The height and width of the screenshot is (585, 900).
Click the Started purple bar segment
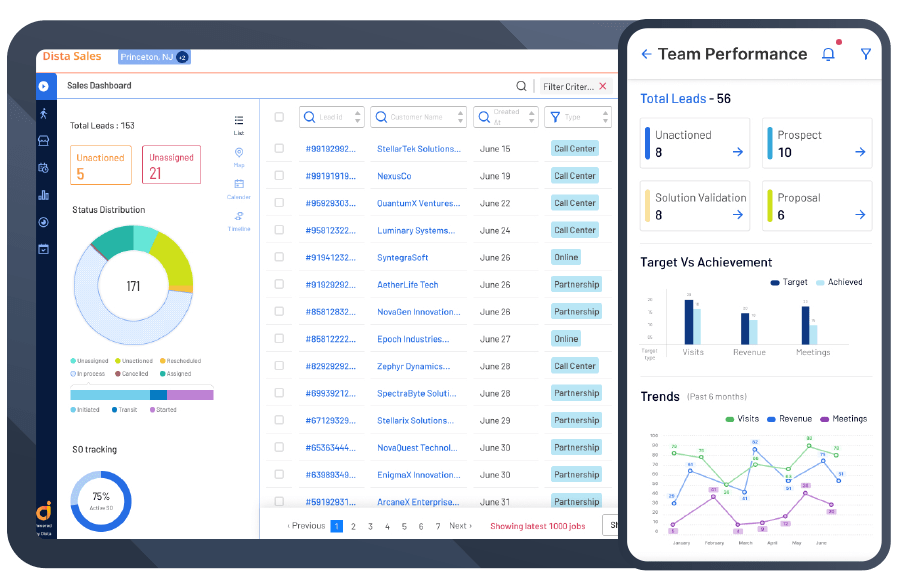coord(191,395)
